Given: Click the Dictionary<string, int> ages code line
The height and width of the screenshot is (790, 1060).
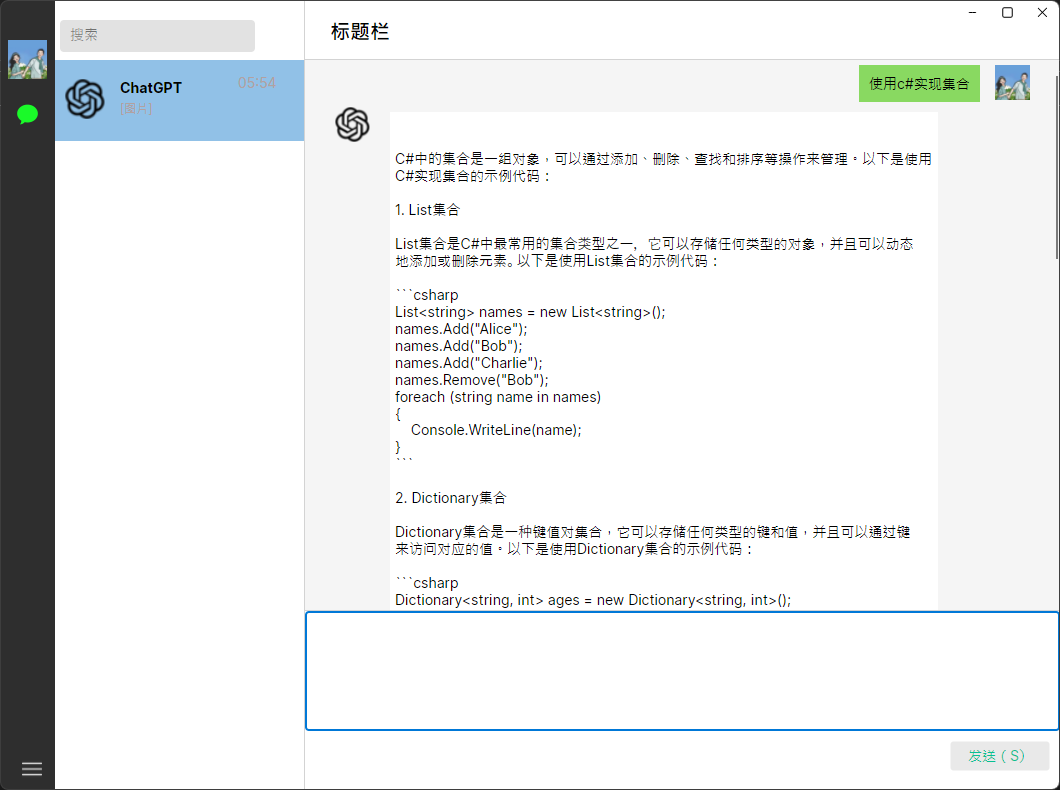Looking at the screenshot, I should pyautogui.click(x=593, y=600).
